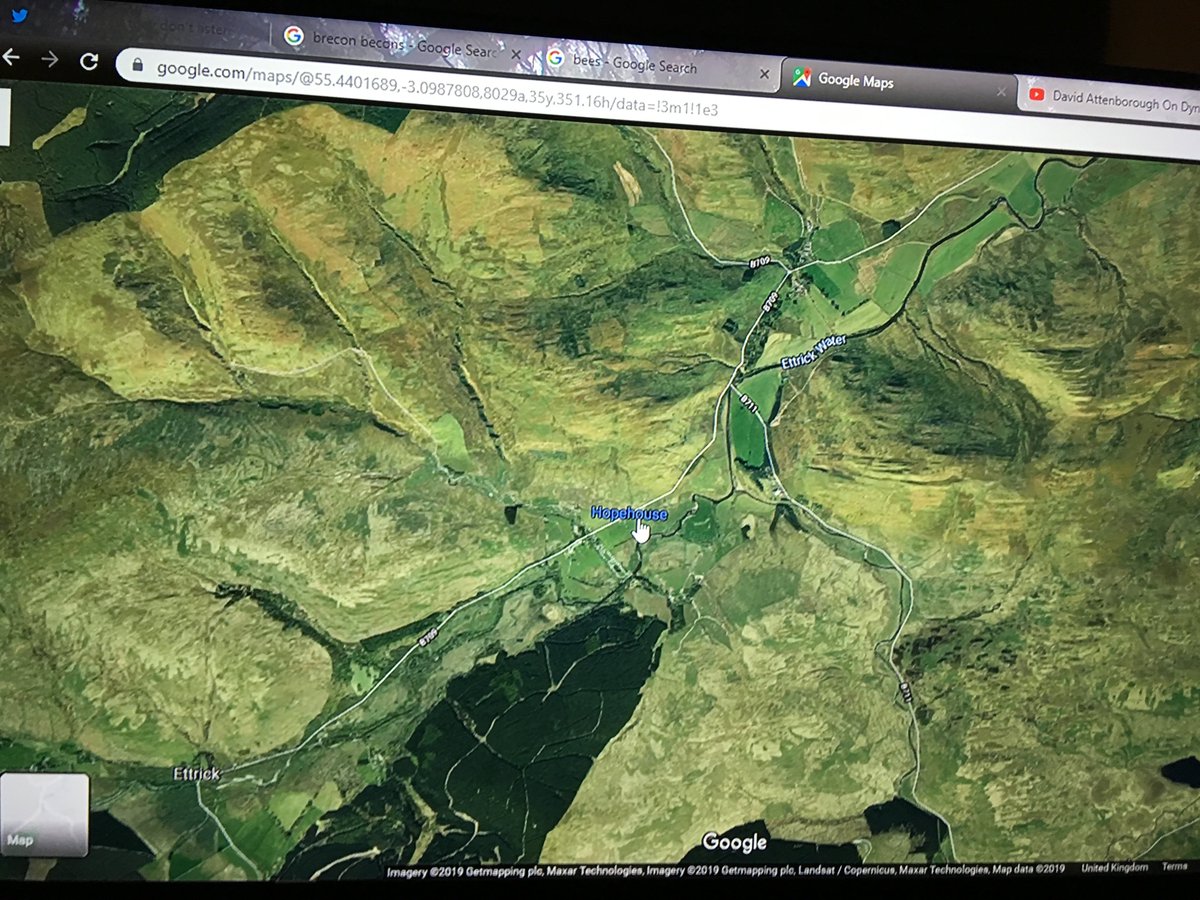Go back with the browser back arrow

click(10, 57)
